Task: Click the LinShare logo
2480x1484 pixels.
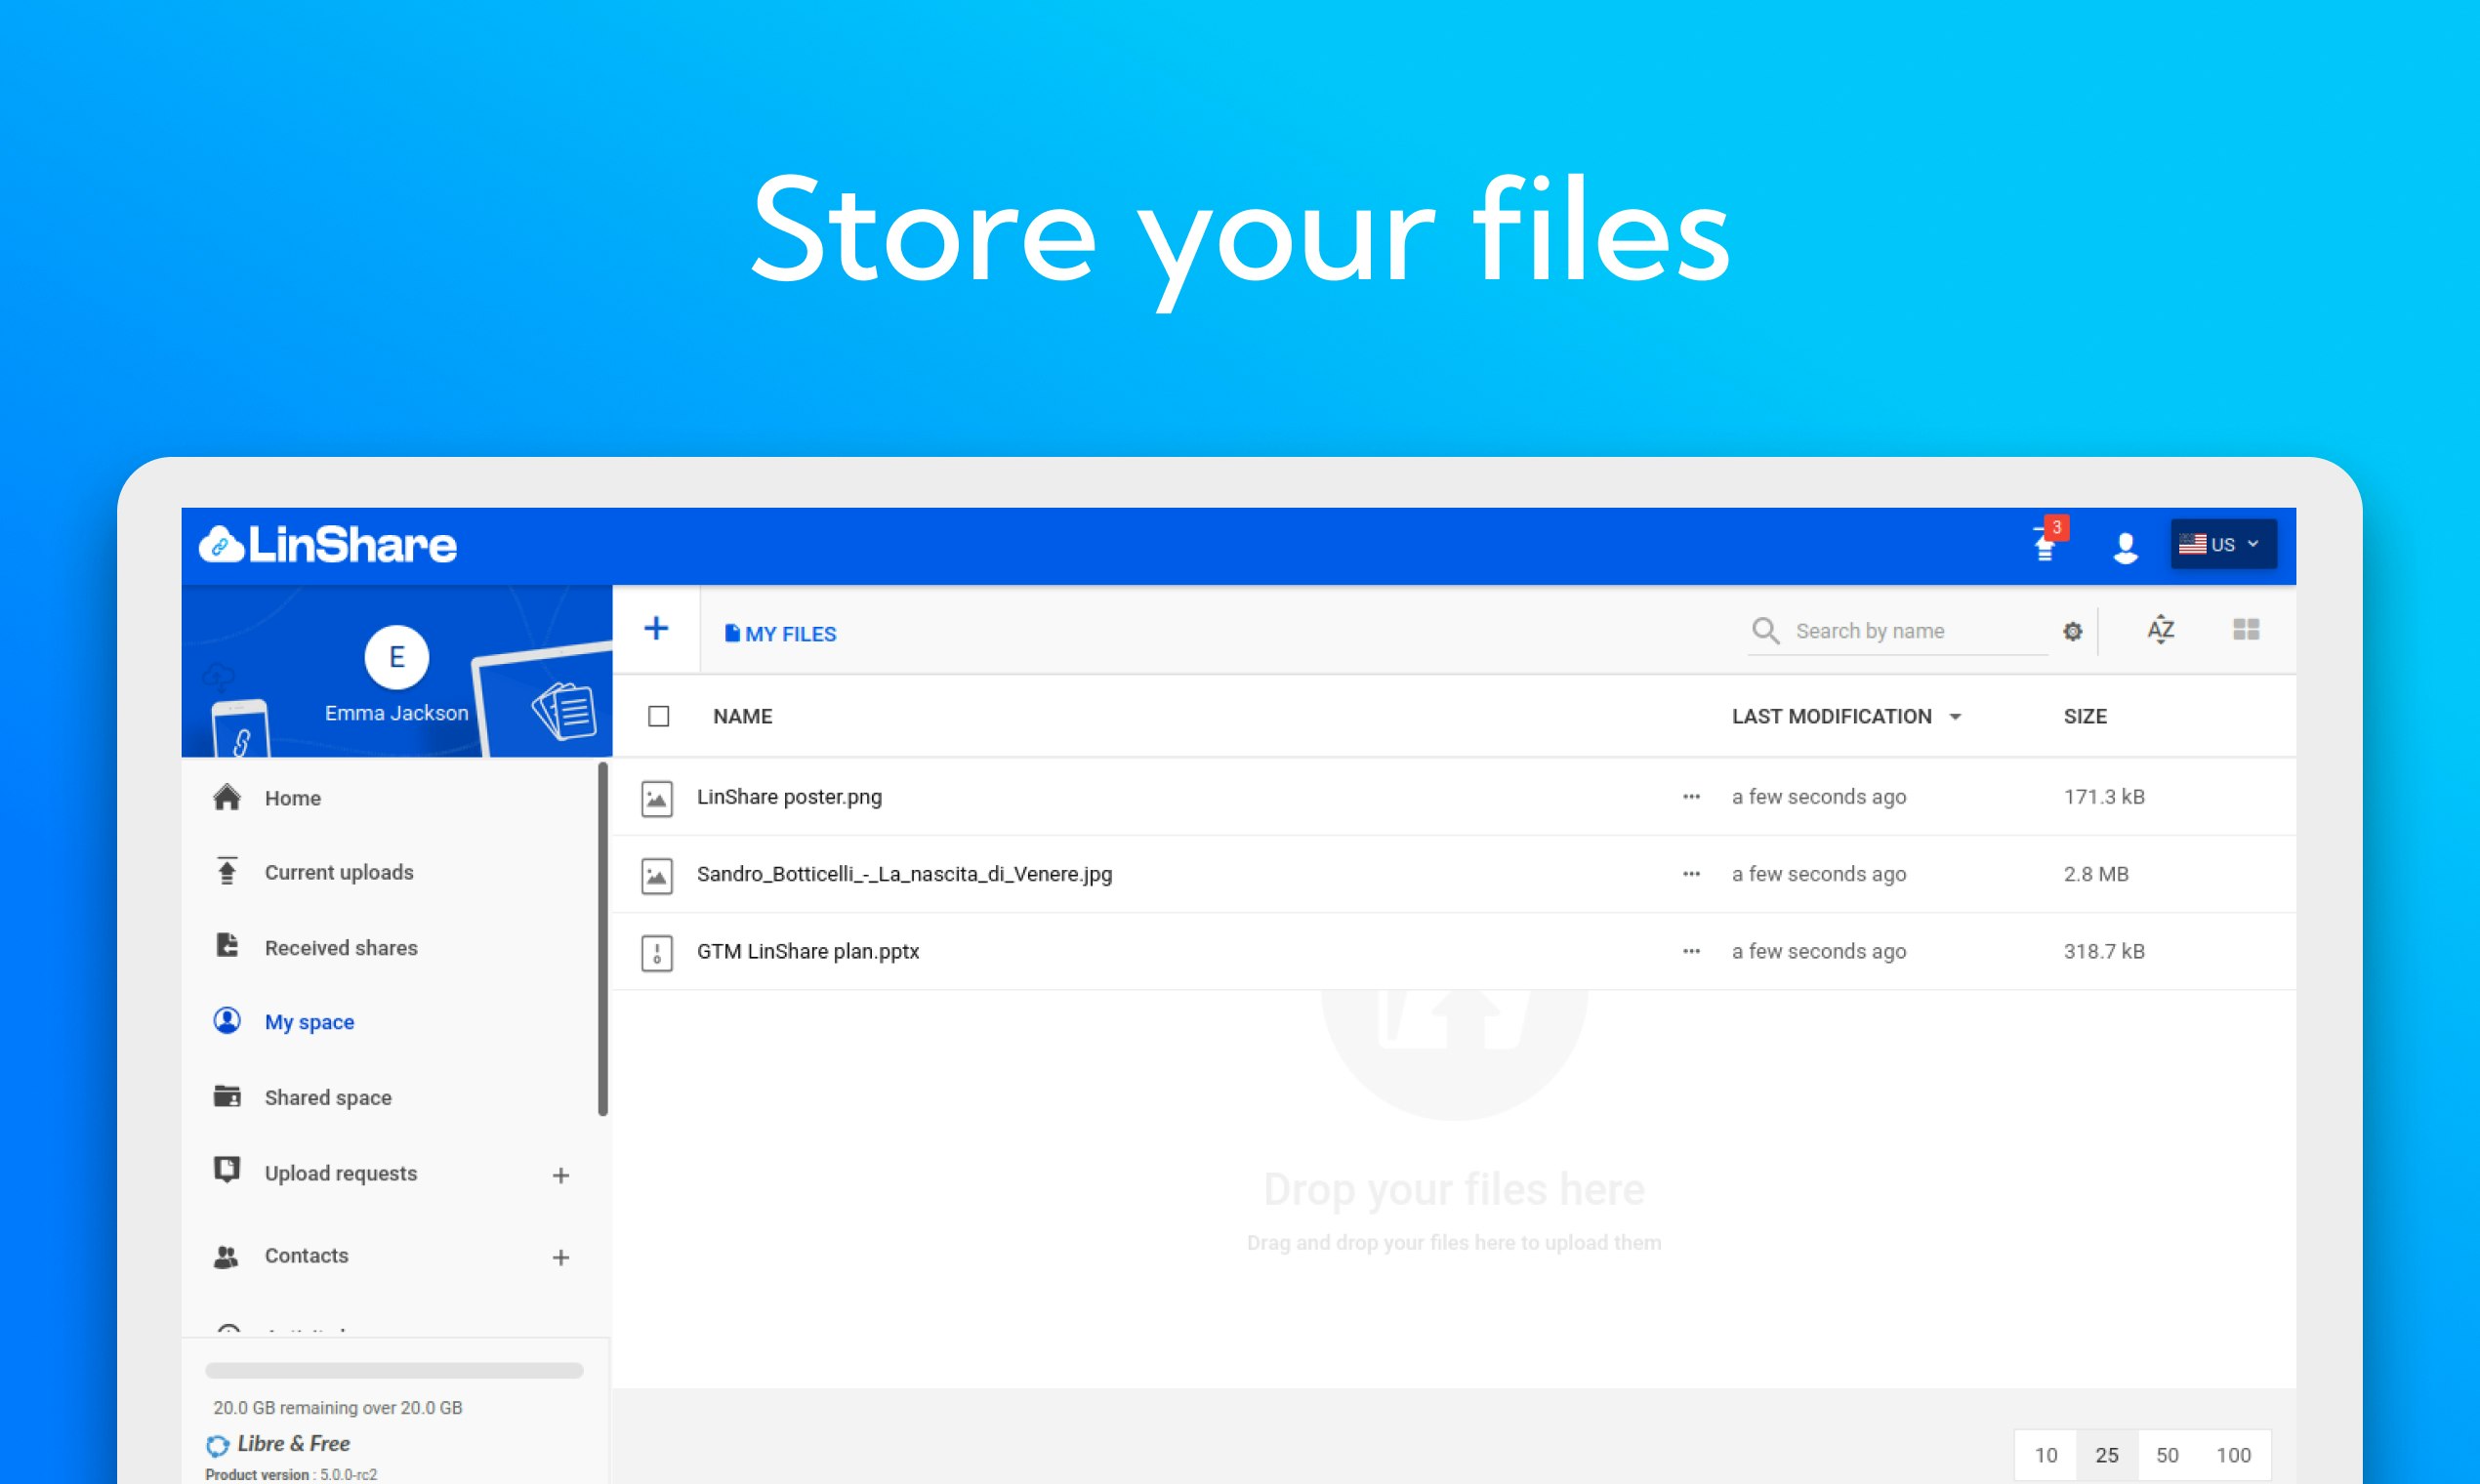Action: [x=328, y=545]
